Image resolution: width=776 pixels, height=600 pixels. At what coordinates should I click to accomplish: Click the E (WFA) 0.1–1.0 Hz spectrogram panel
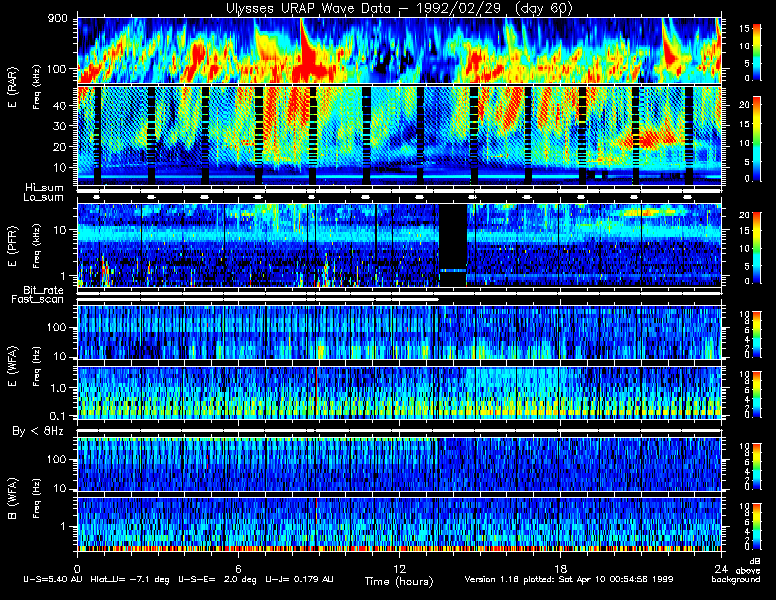[399, 393]
